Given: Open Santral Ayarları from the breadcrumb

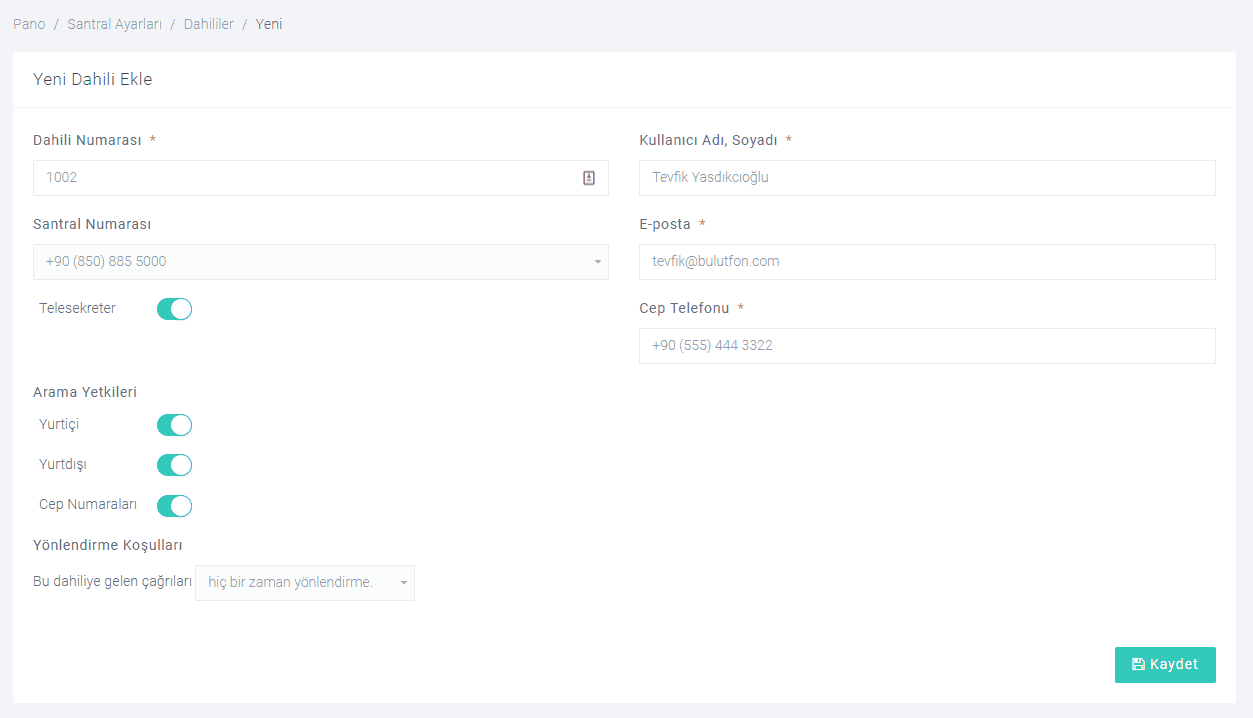Looking at the screenshot, I should click(x=114, y=24).
